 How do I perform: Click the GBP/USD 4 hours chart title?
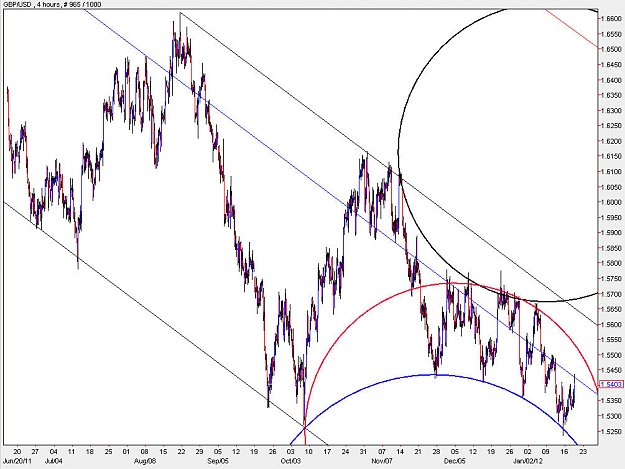51,4
